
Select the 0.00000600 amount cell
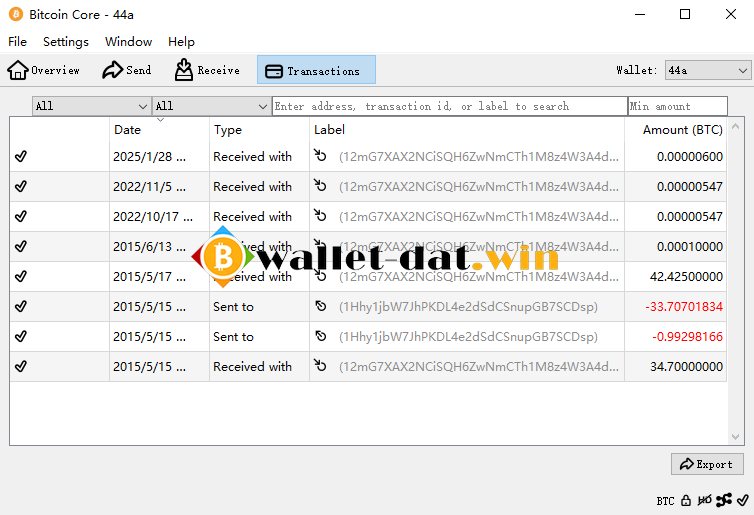pos(676,156)
